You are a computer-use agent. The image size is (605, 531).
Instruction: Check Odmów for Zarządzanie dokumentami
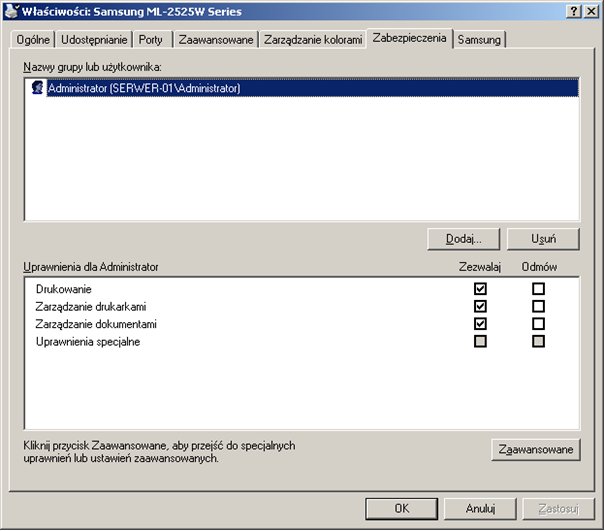click(x=538, y=324)
